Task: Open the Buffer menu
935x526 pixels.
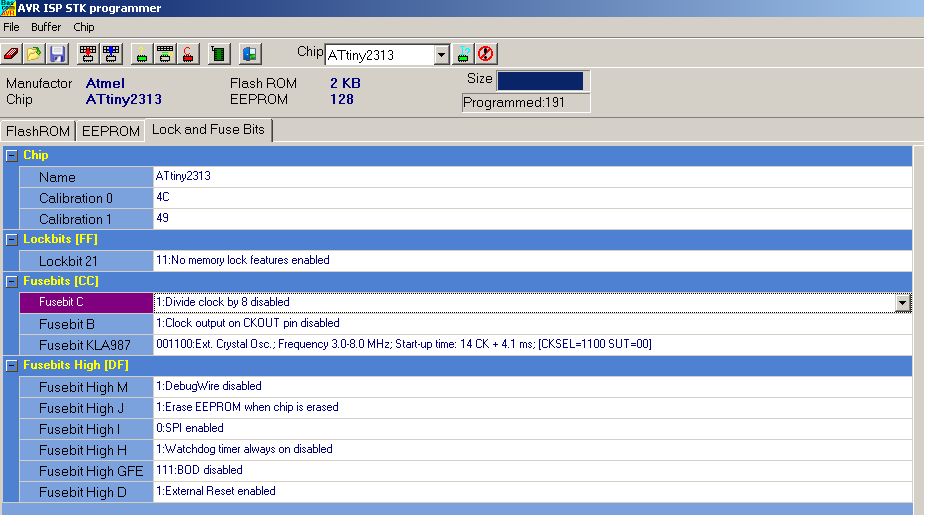Action: (x=46, y=27)
